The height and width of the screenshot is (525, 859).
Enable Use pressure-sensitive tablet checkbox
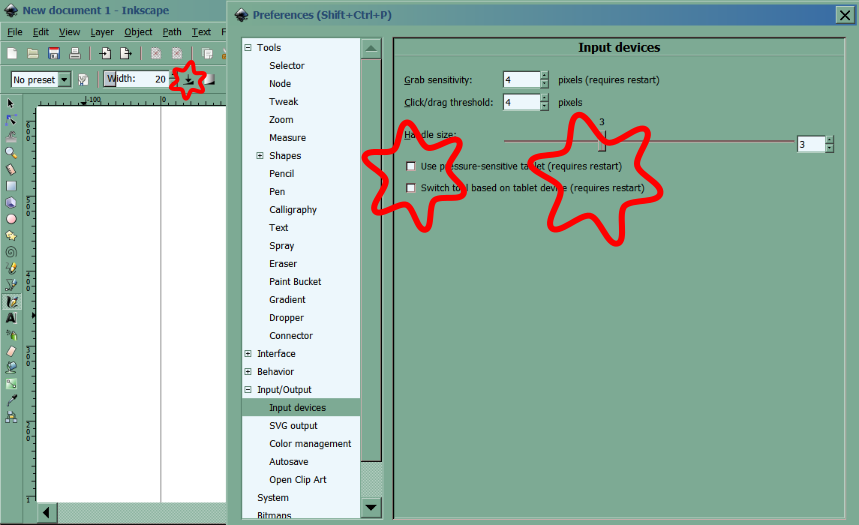coord(410,166)
